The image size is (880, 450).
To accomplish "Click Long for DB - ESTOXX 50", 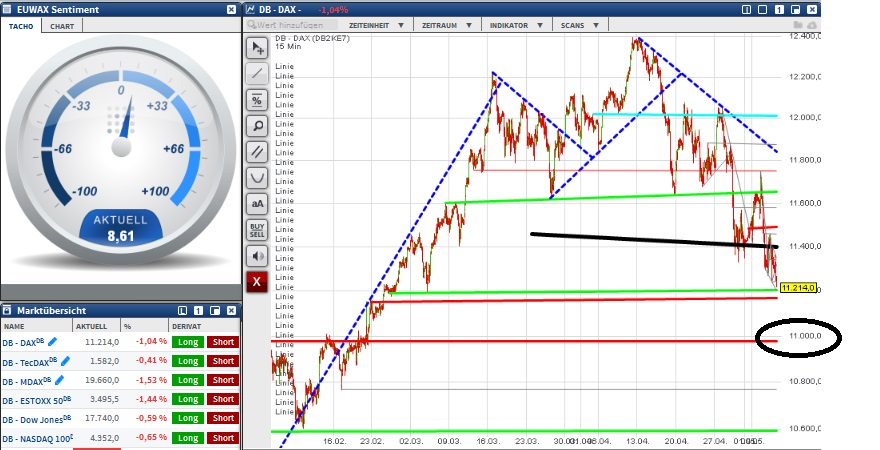I will point(188,399).
